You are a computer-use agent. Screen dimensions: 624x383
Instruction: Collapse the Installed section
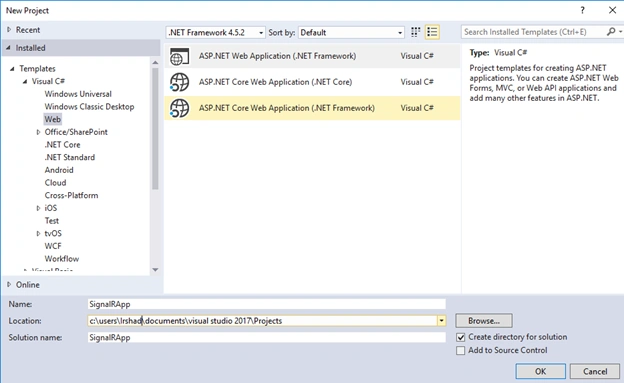click(x=8, y=48)
